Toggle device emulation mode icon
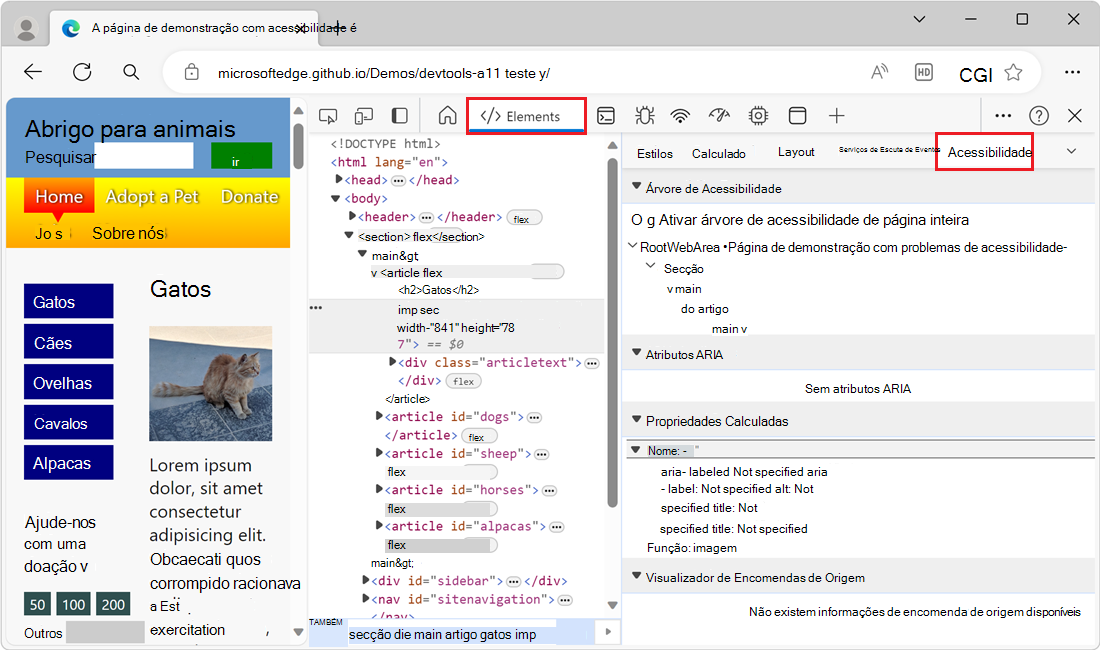Screen dimensions: 1100x650 (x=364, y=116)
